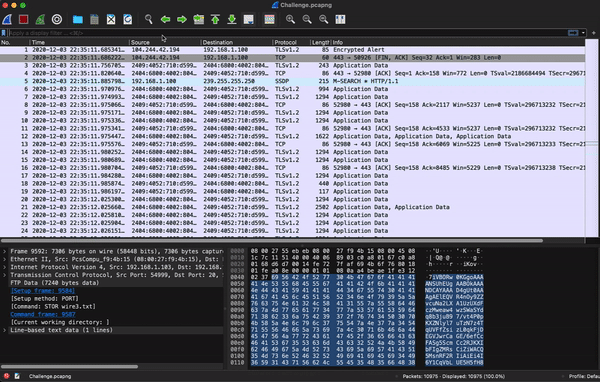Select packet 12 with three Application Data entries
Viewport: 600px width, 382px height.
coord(292,136)
